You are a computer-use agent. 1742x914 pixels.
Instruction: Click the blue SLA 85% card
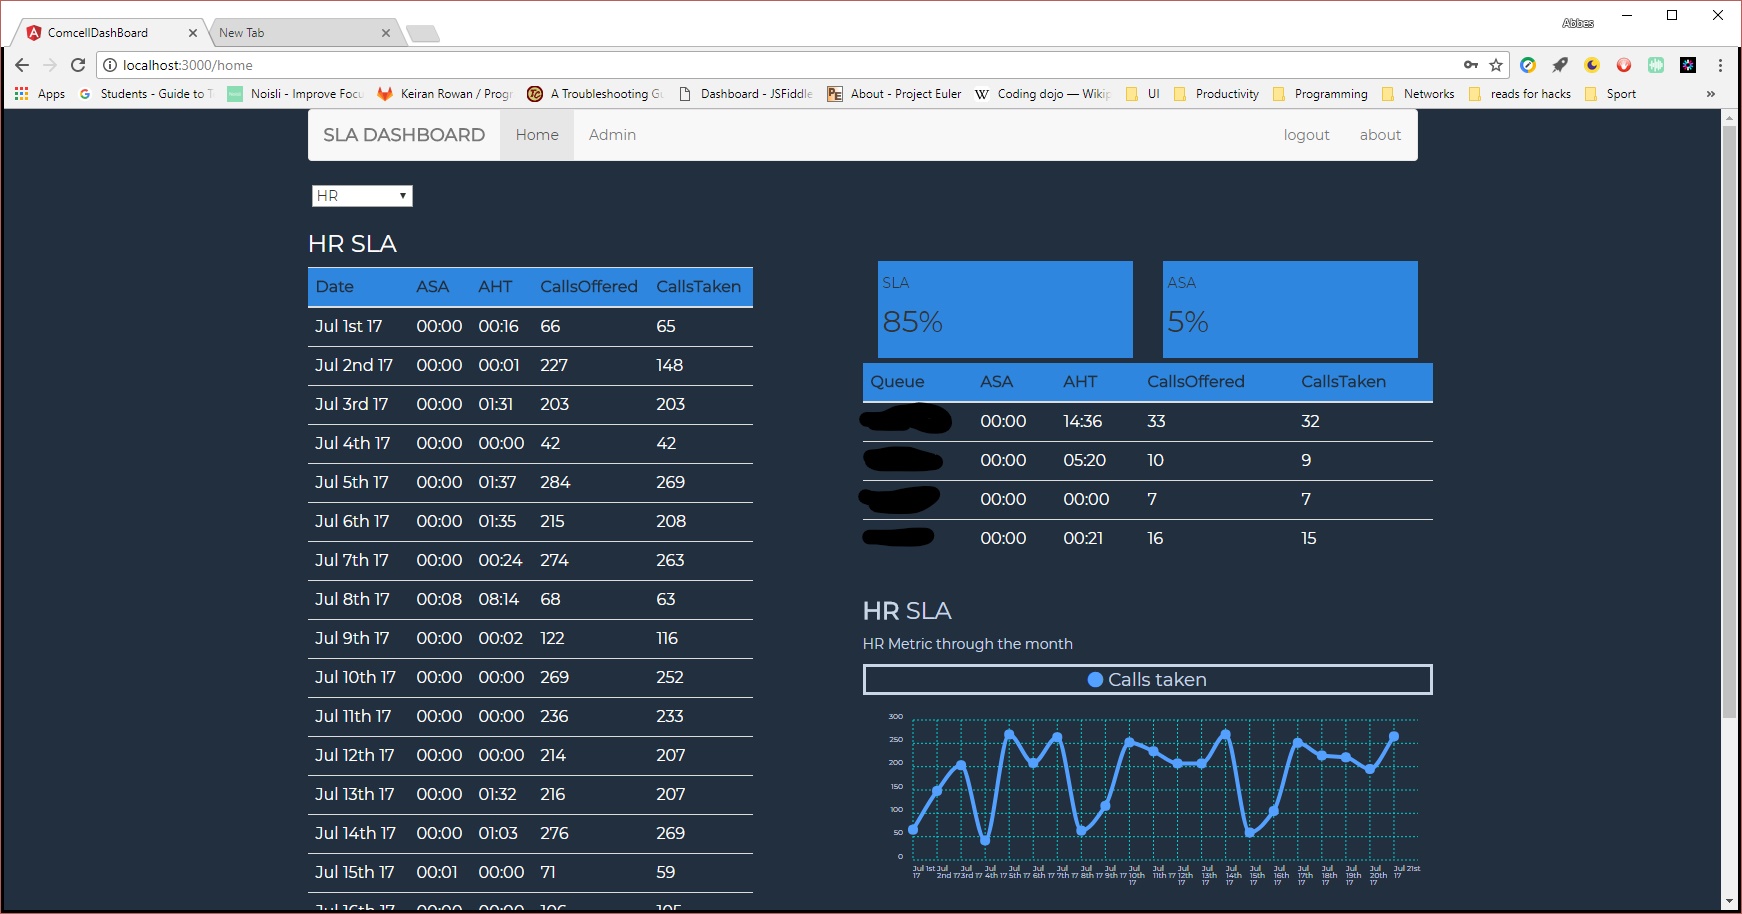click(1005, 310)
